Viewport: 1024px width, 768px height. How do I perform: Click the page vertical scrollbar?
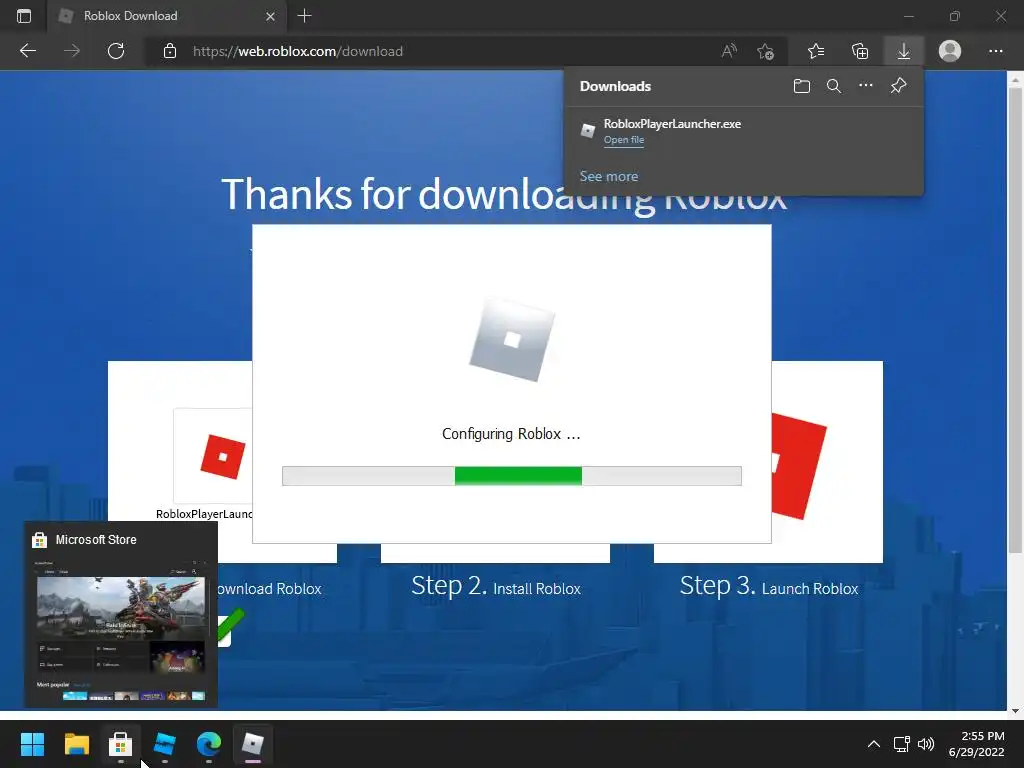tap(1015, 320)
